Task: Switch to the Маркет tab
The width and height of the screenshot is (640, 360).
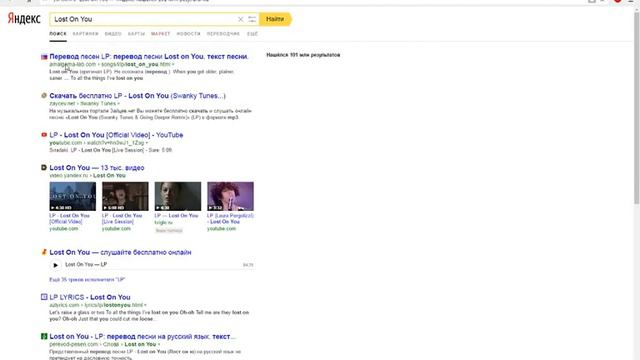Action: 160,34
